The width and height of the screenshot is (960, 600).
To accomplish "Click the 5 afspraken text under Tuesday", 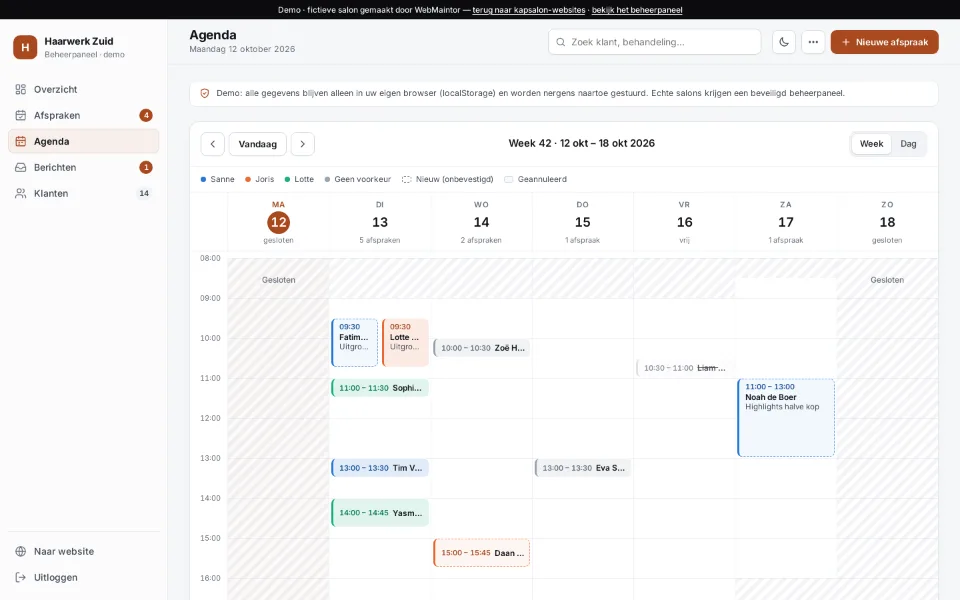I will click(380, 240).
